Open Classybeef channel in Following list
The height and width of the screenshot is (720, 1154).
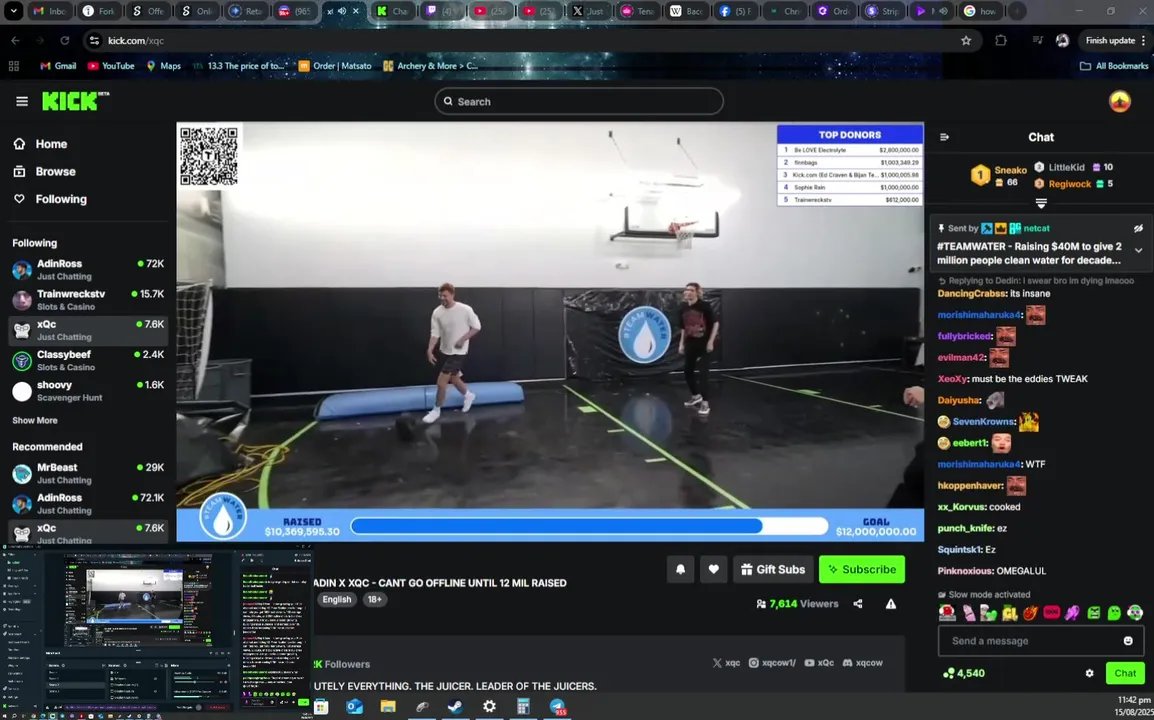(88, 360)
